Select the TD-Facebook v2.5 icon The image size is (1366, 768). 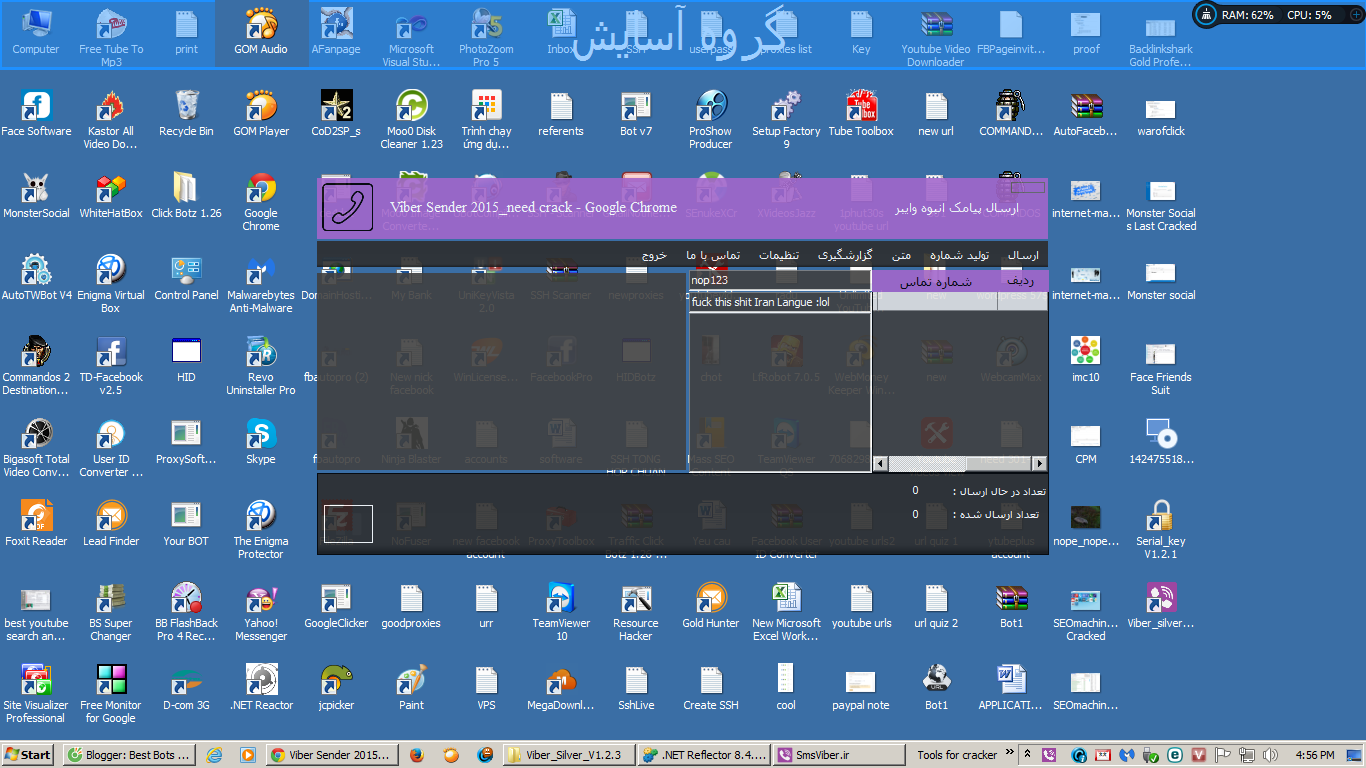click(111, 366)
